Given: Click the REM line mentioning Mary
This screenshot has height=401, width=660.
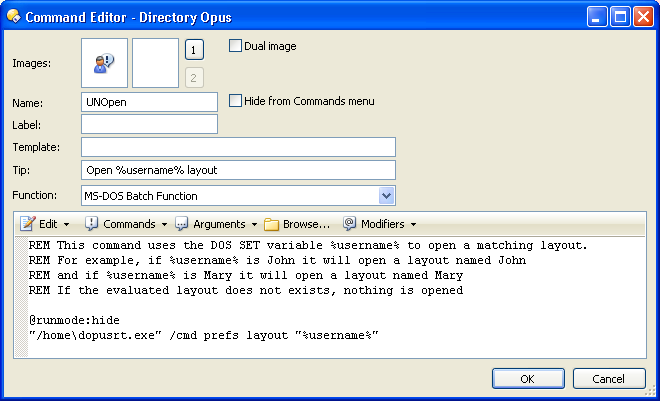Looking at the screenshot, I should coord(246,276).
